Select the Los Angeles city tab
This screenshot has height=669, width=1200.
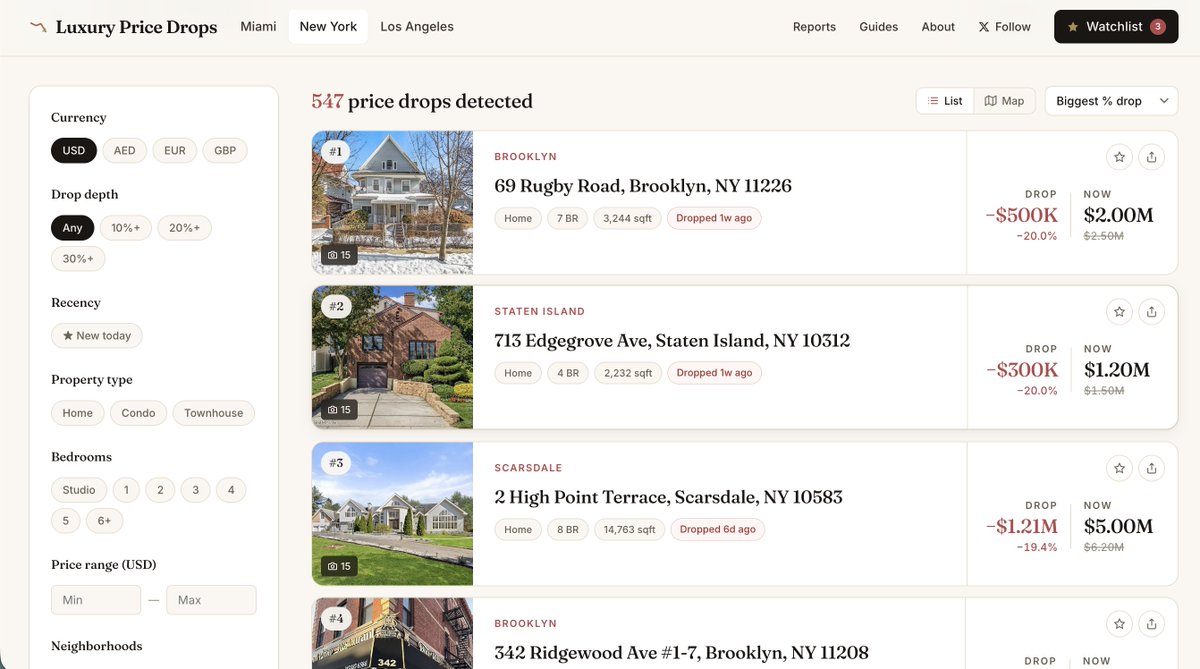417,27
